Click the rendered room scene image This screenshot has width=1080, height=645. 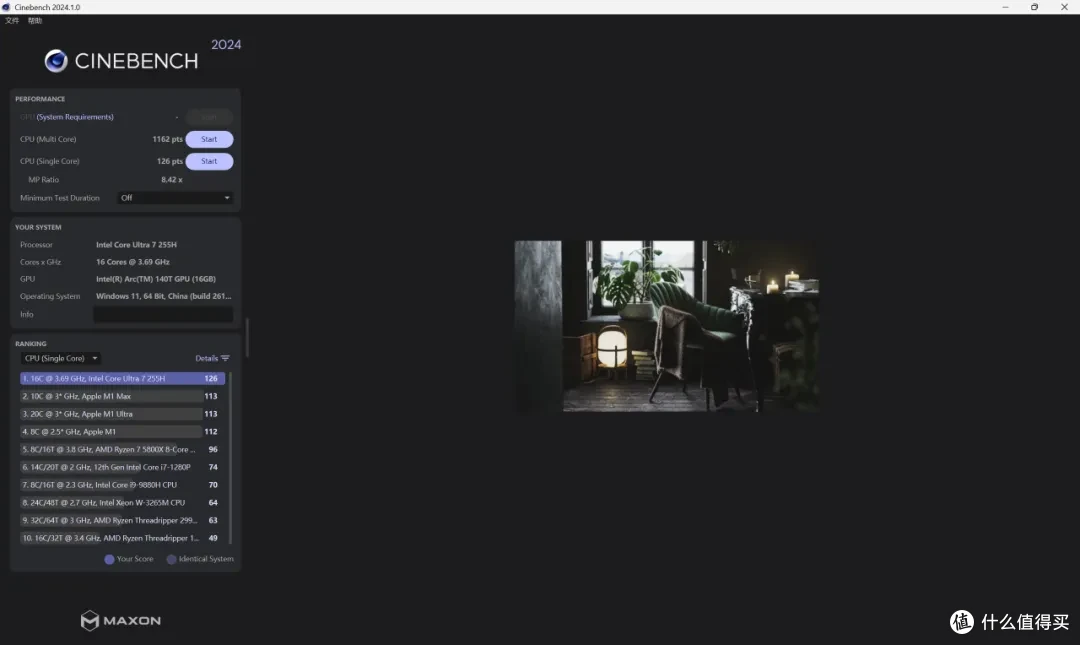[667, 326]
